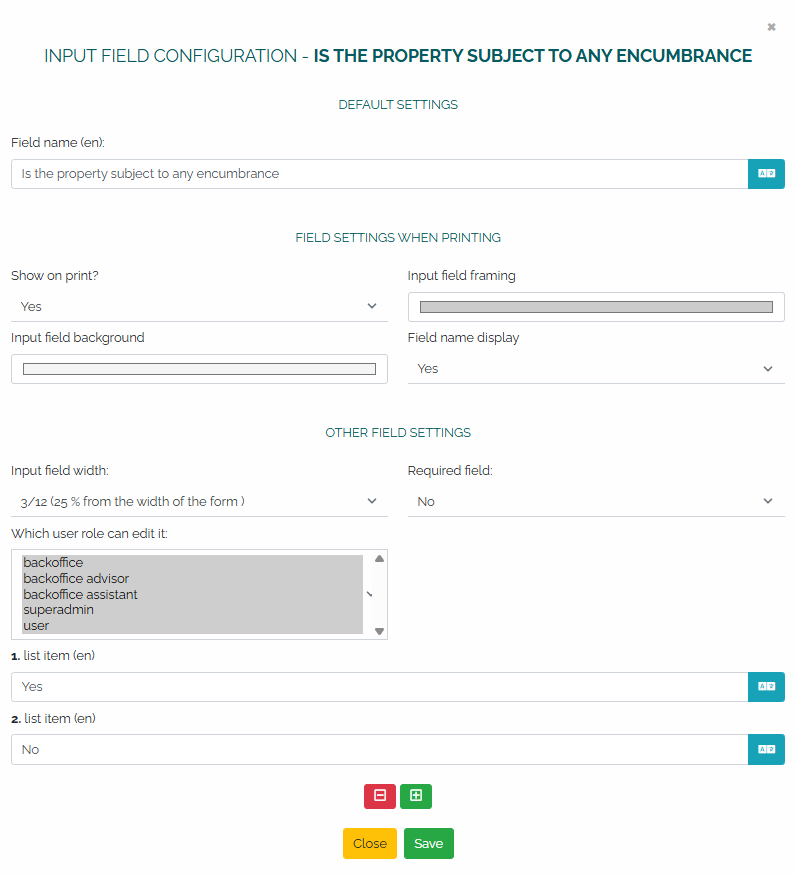Image resolution: width=795 pixels, height=875 pixels.
Task: Click the green Save button
Action: [x=428, y=843]
